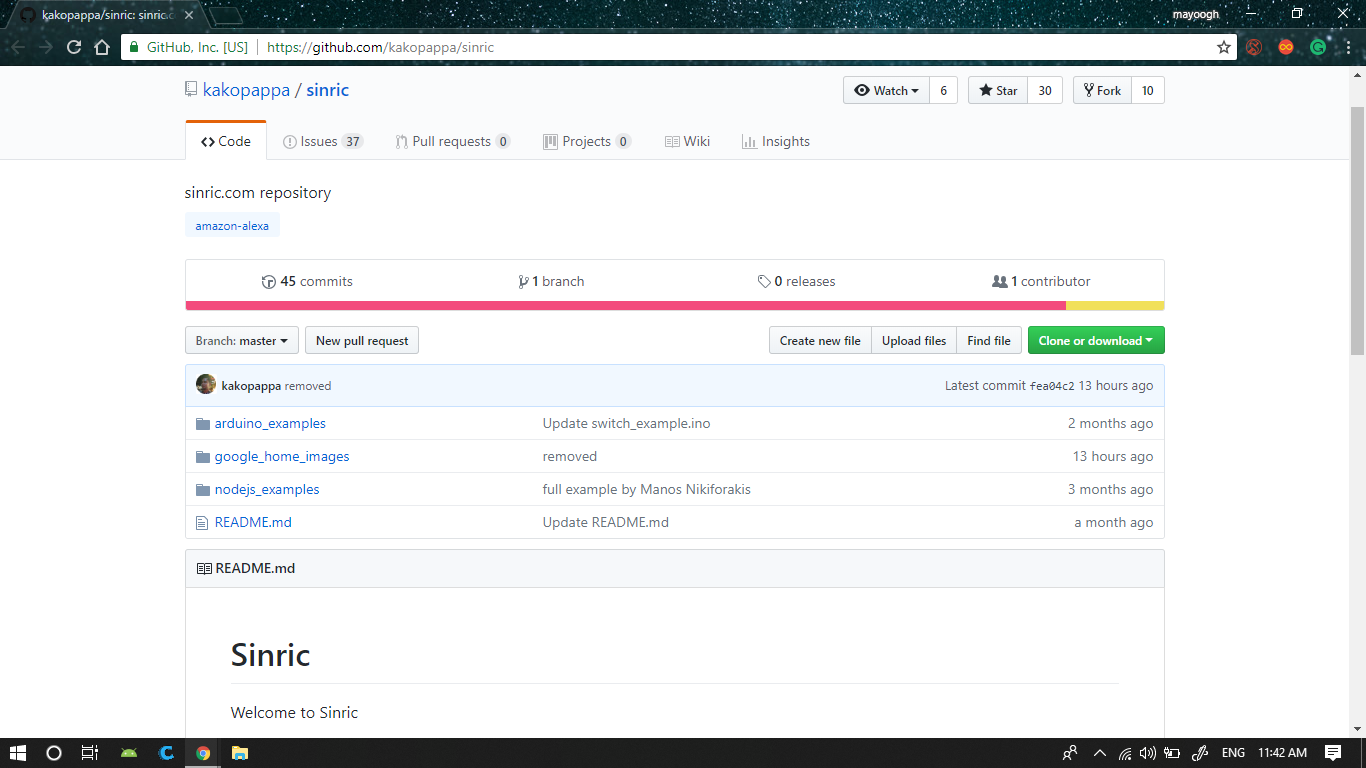Image resolution: width=1366 pixels, height=768 pixels.
Task: Open the Grammarly extension icon
Action: coord(1318,47)
